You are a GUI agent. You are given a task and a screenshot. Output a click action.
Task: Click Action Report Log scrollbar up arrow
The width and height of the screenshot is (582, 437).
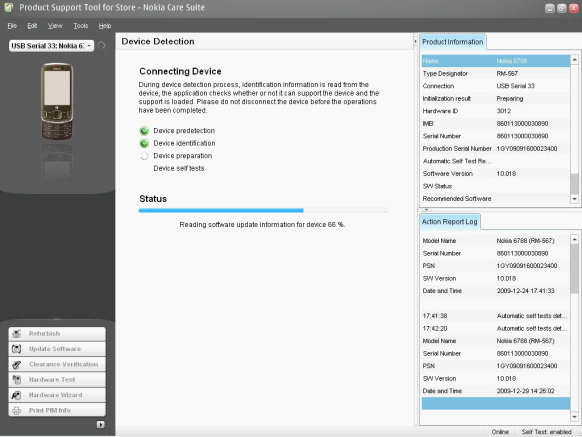click(x=575, y=239)
